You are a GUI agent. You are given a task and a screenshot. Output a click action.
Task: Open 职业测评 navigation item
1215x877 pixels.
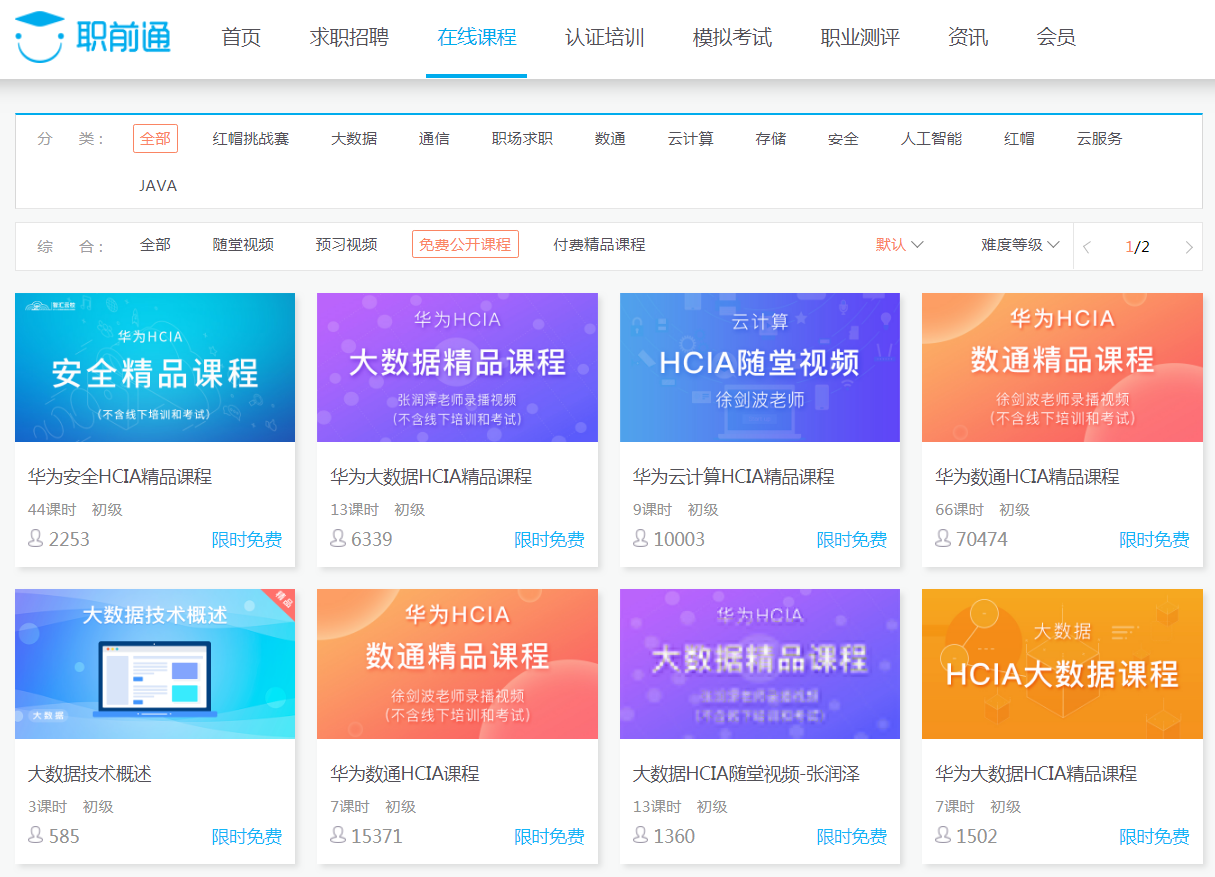tap(860, 38)
